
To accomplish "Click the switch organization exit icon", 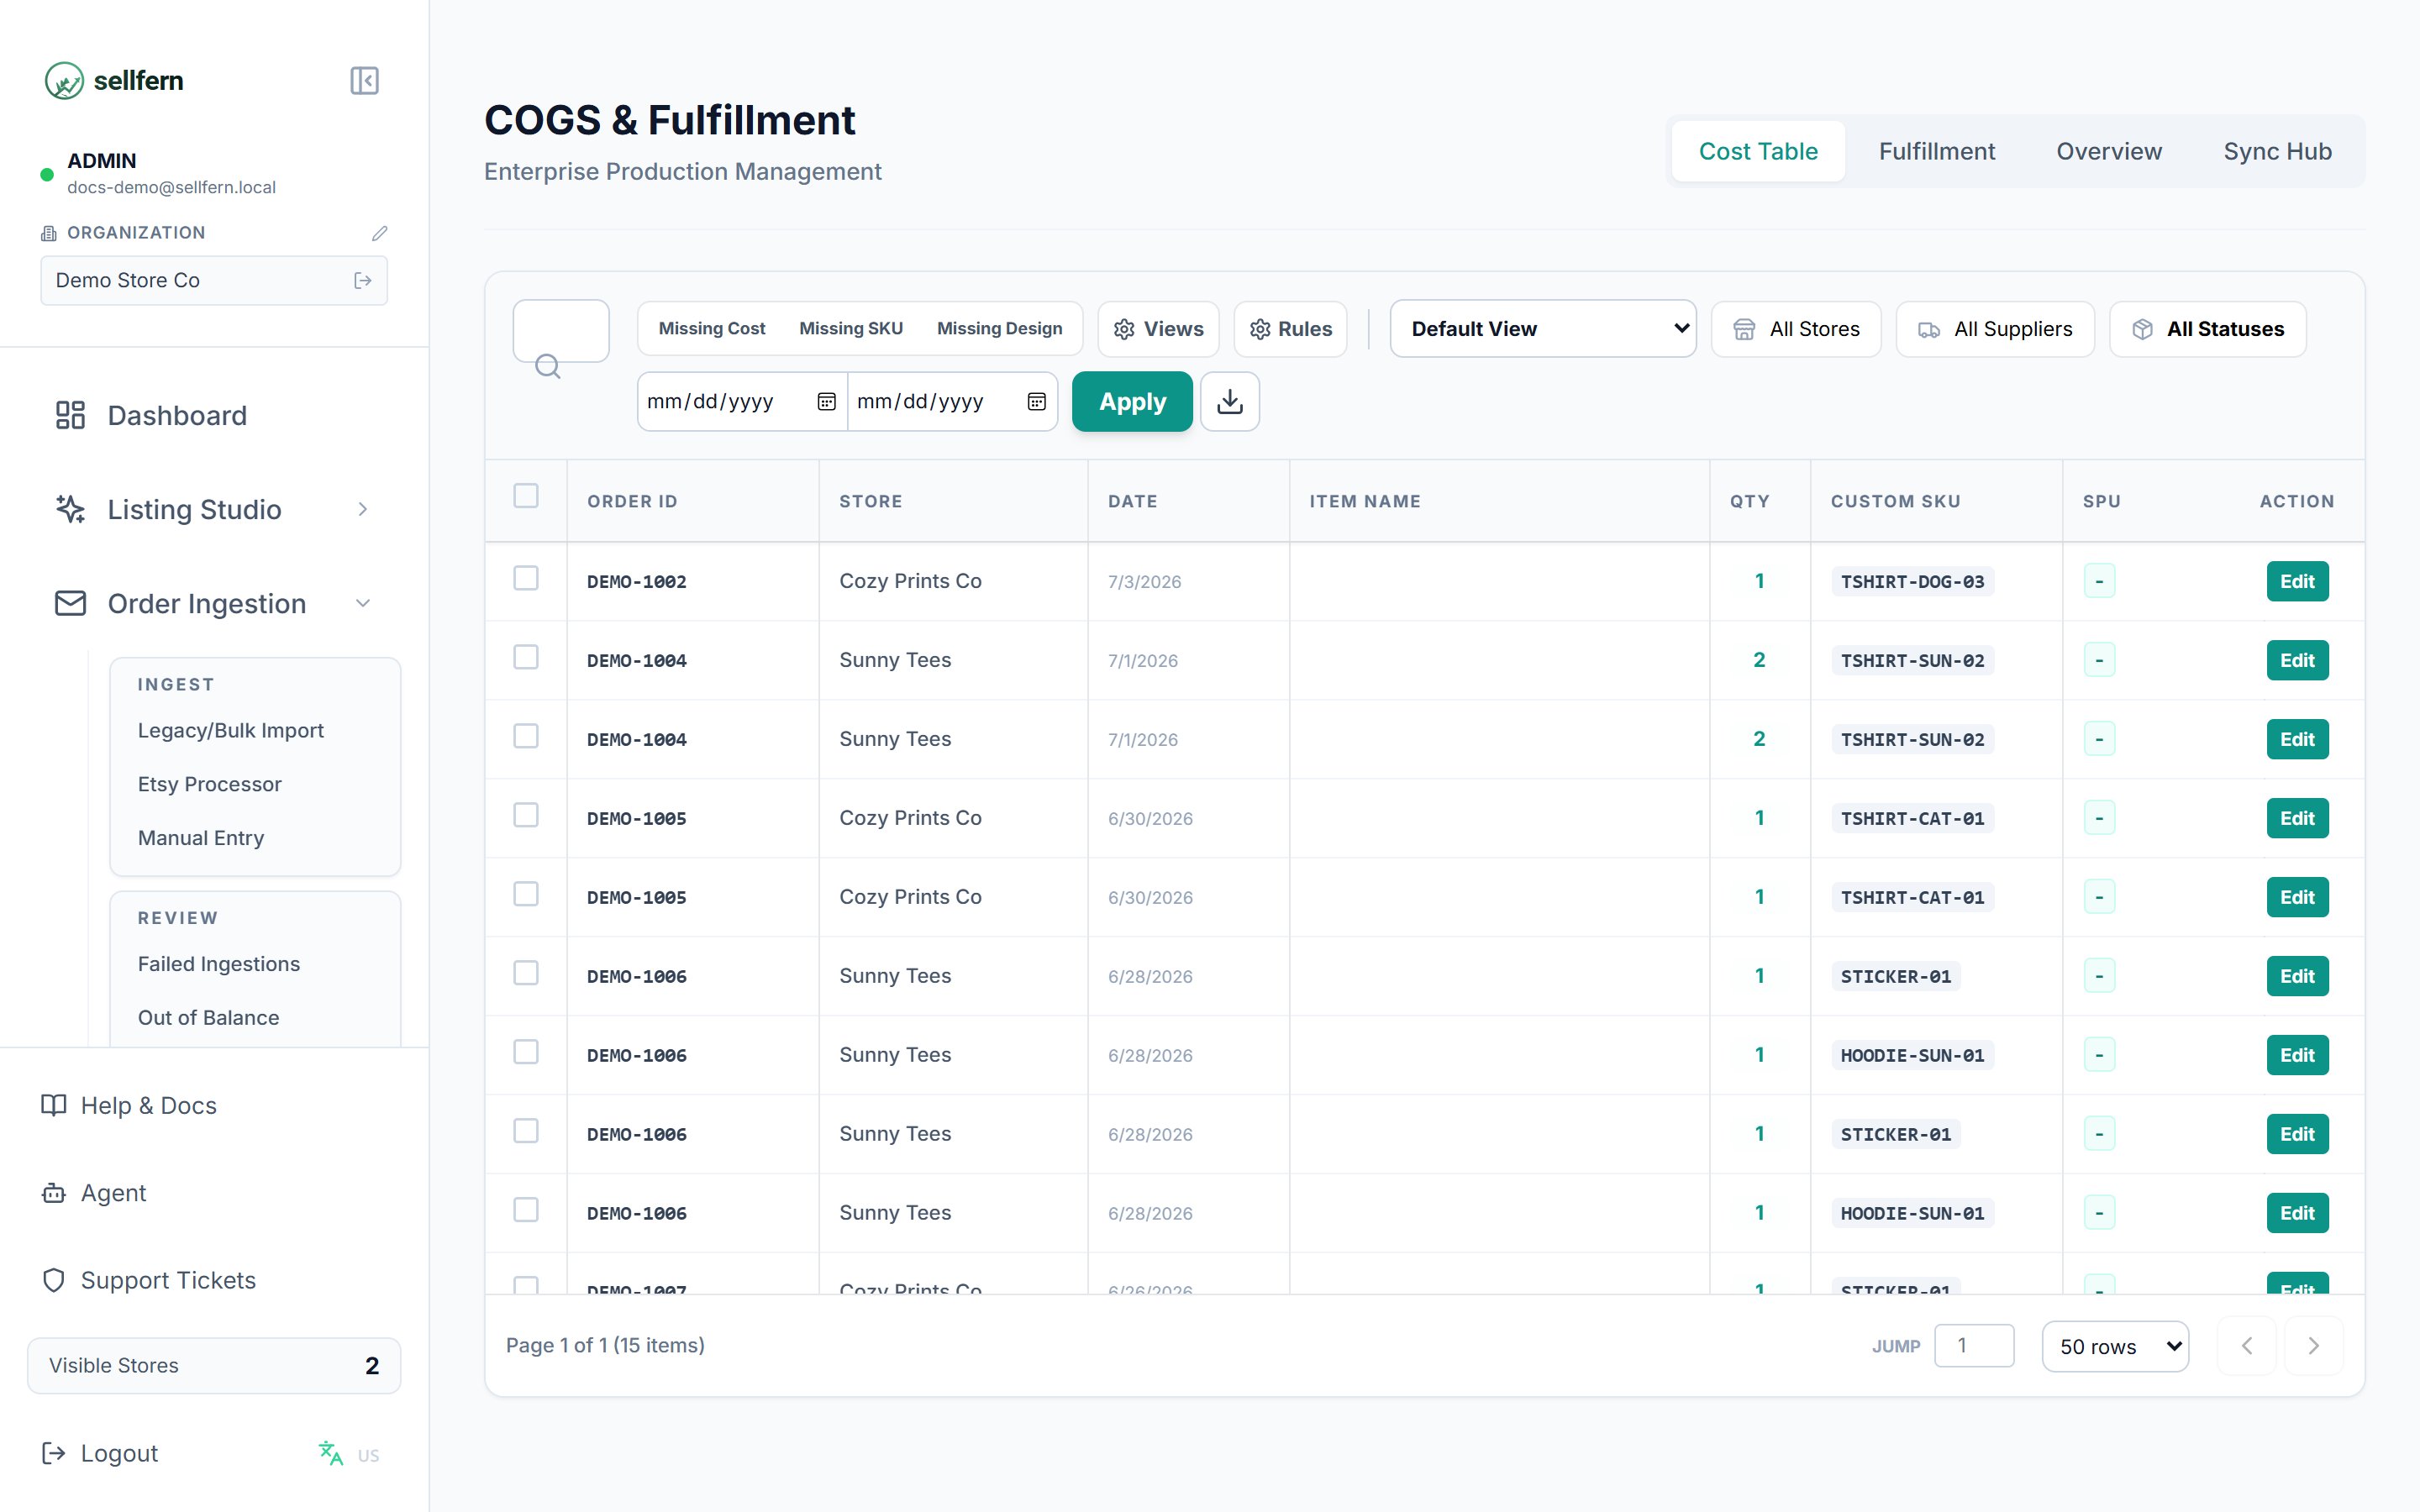I will [x=363, y=281].
